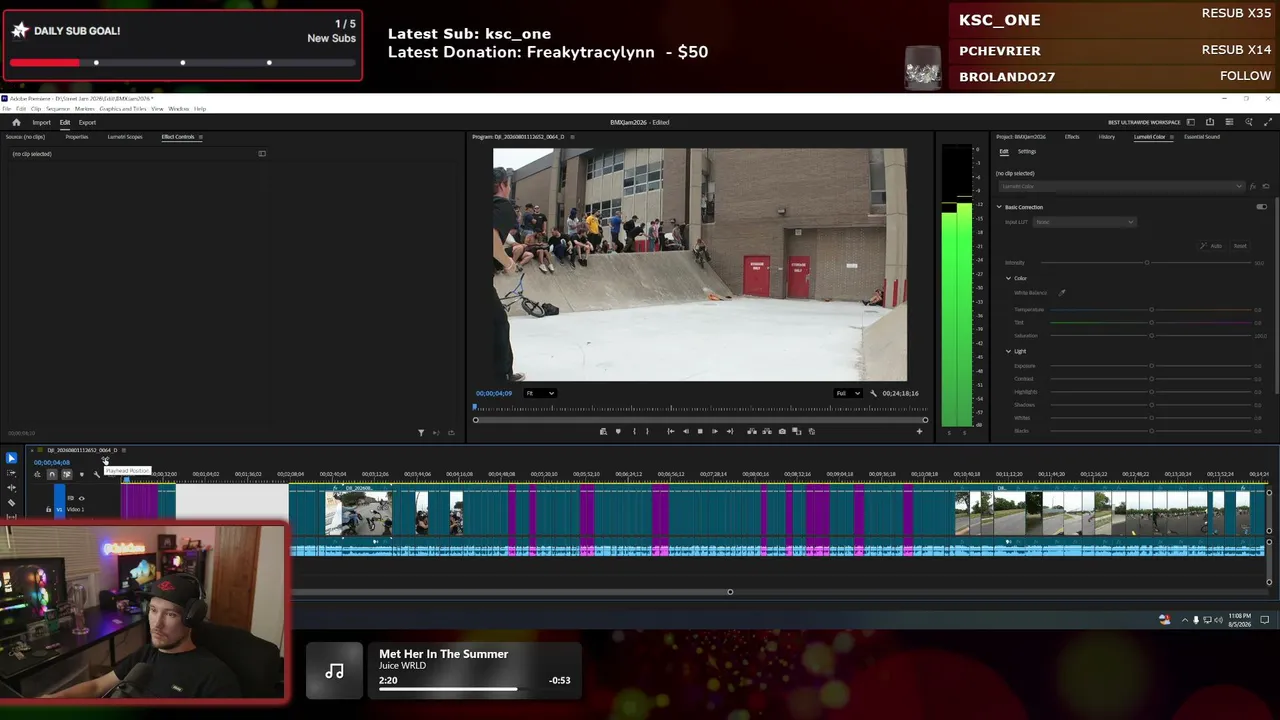
Task: Open the Effect Controls panel menu
Action: (x=200, y=137)
